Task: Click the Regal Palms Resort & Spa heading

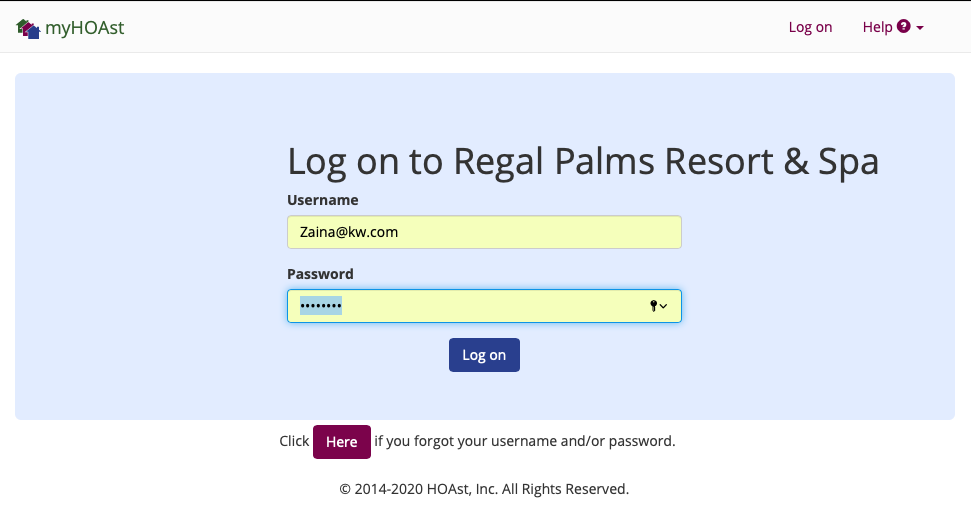Action: (583, 162)
